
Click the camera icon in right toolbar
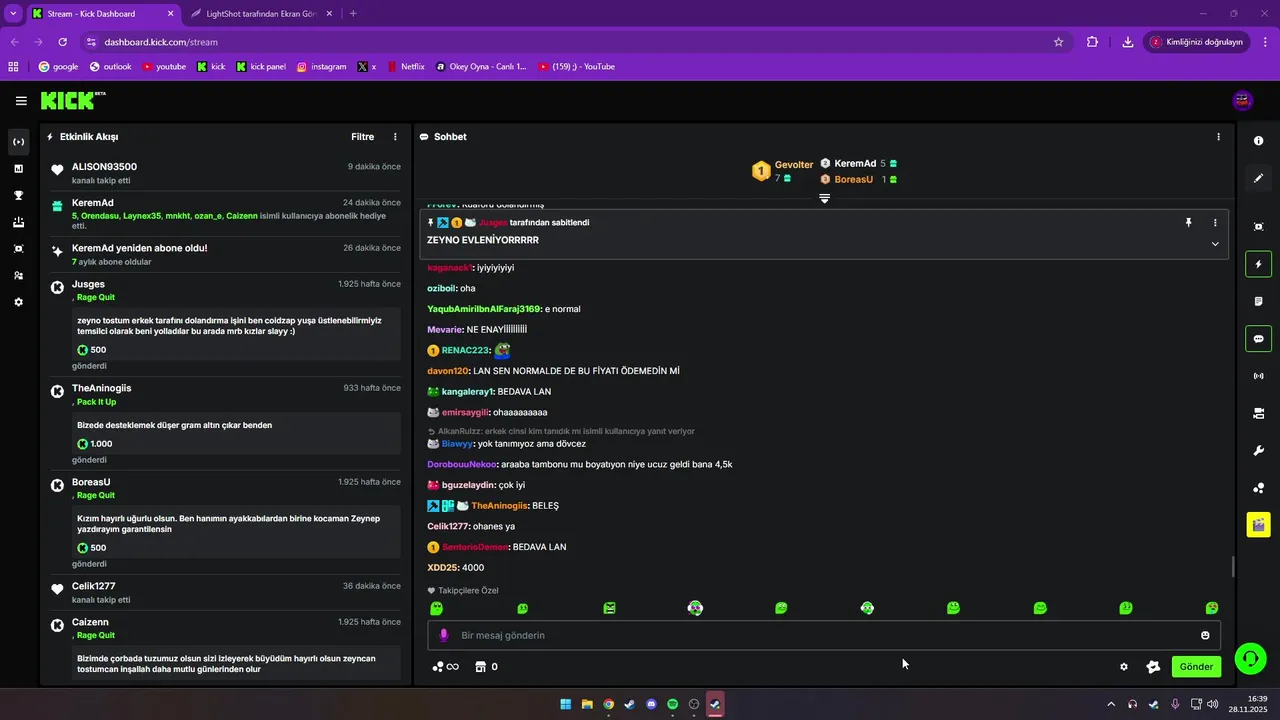point(1258,413)
